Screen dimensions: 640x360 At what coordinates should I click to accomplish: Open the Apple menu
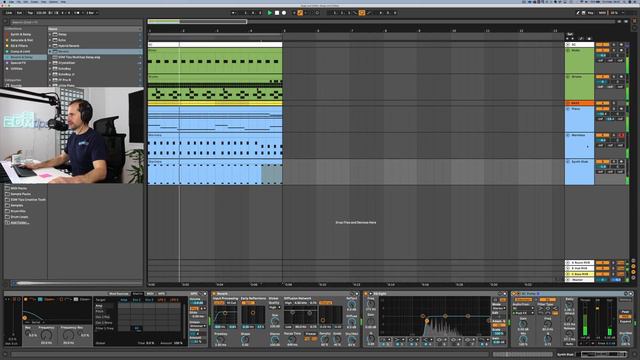[x=4, y=2]
